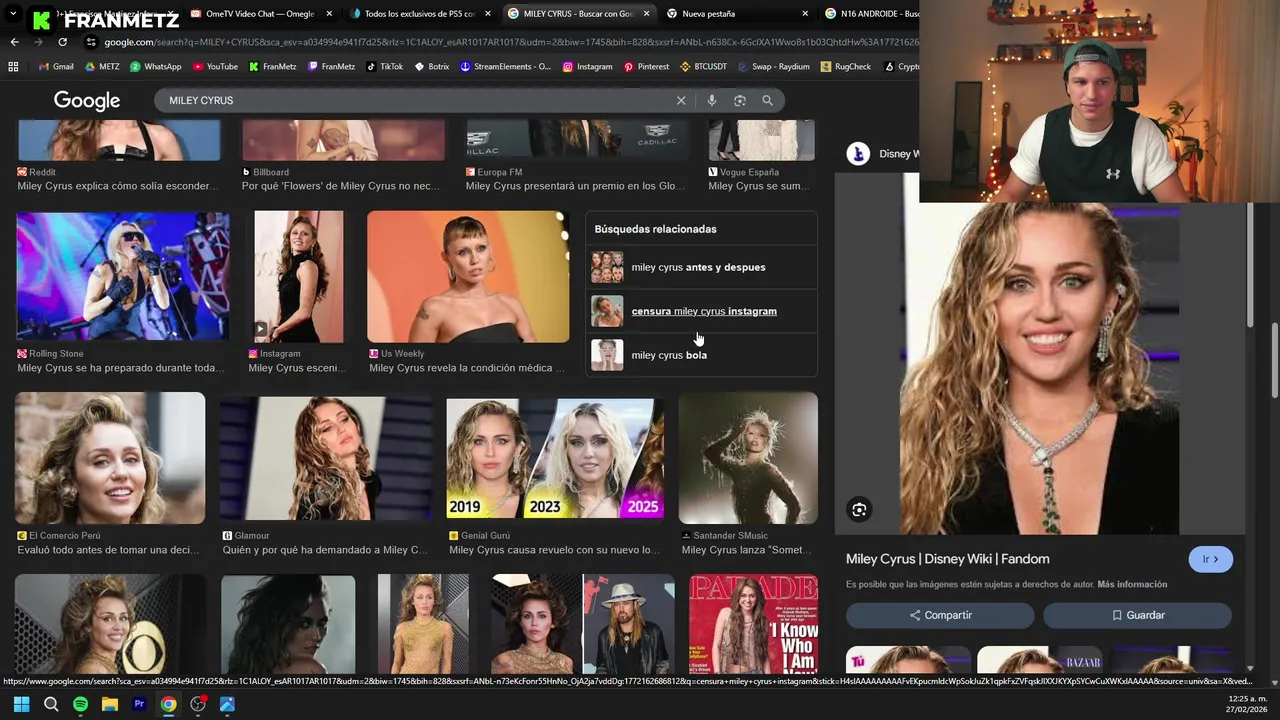Close the OmeTV Video Chat tab
The height and width of the screenshot is (720, 1280).
coord(329,14)
